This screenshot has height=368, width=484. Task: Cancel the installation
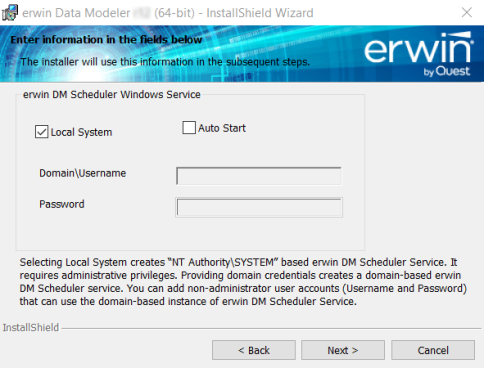pyautogui.click(x=433, y=350)
